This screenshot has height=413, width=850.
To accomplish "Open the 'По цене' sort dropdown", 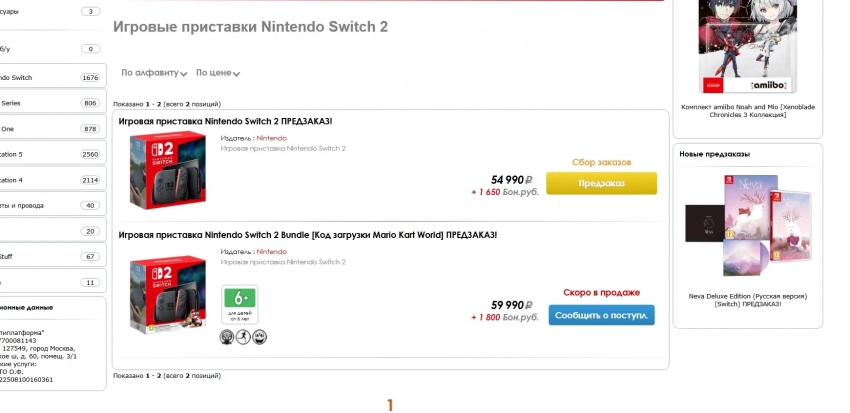I will click(x=217, y=73).
